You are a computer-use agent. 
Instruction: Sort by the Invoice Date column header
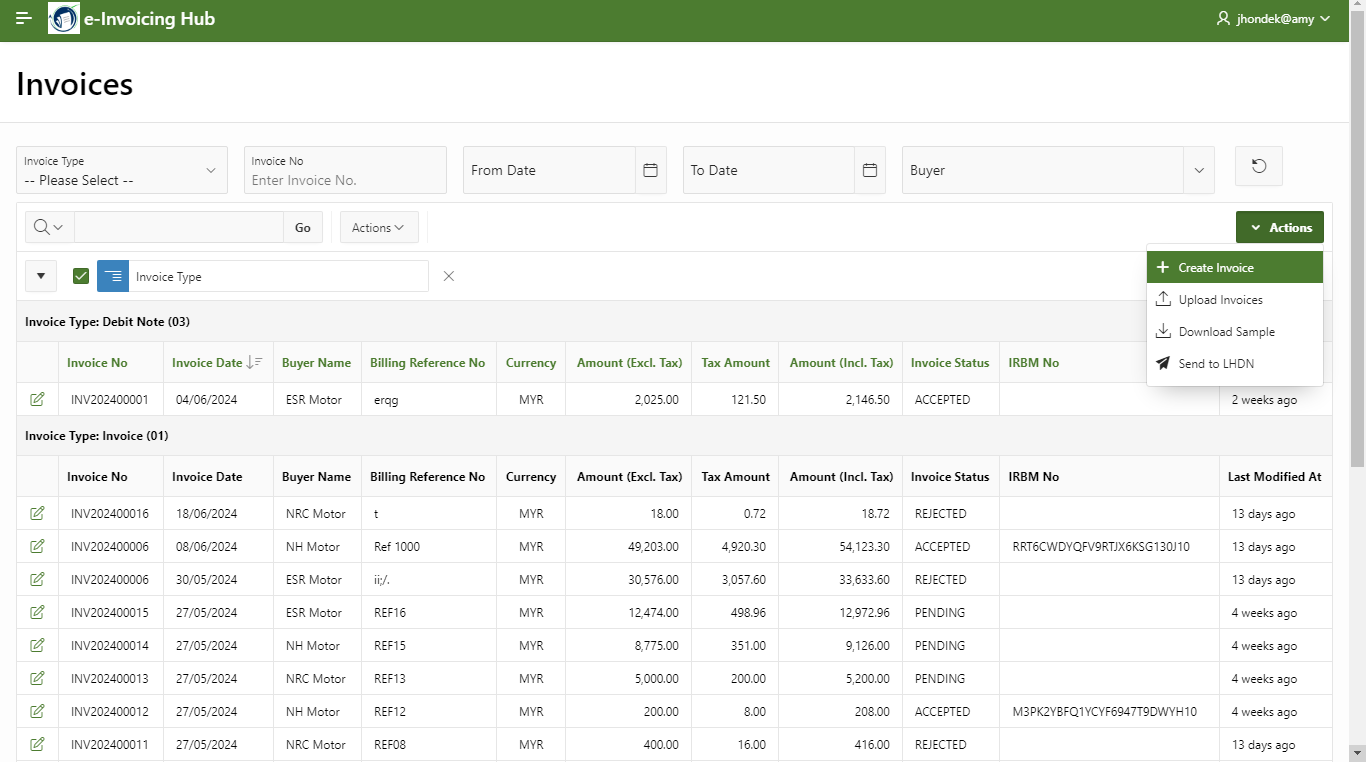[206, 363]
